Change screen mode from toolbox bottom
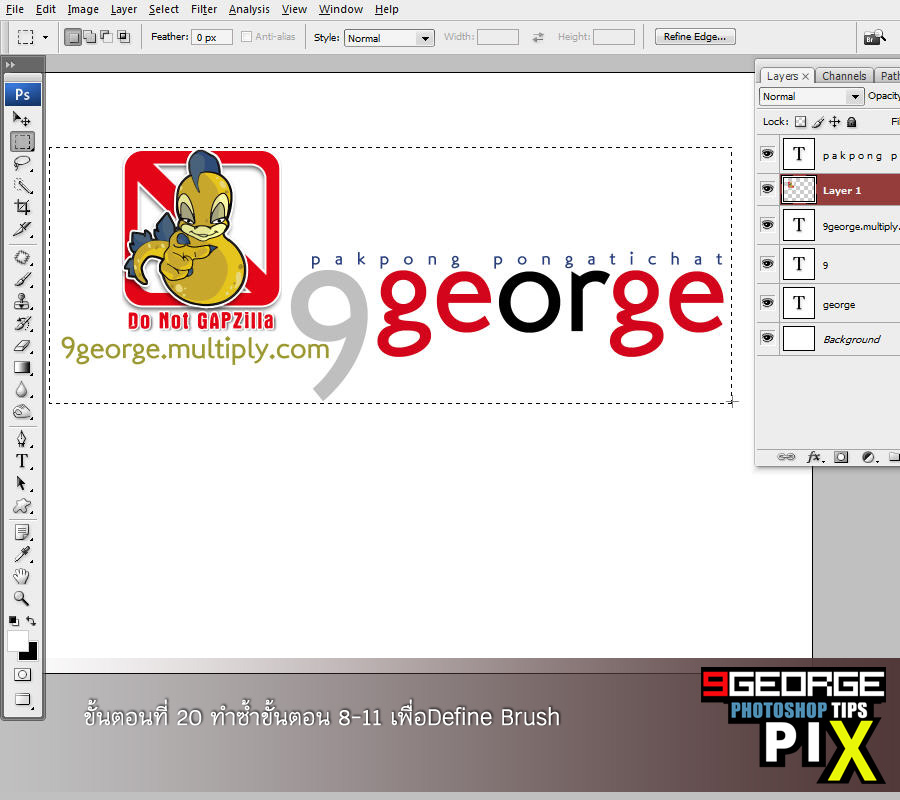This screenshot has height=800, width=900. click(22, 699)
